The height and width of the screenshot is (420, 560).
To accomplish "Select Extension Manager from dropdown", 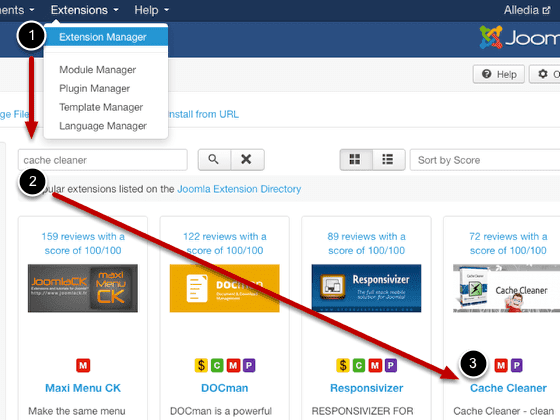I will [x=106, y=37].
